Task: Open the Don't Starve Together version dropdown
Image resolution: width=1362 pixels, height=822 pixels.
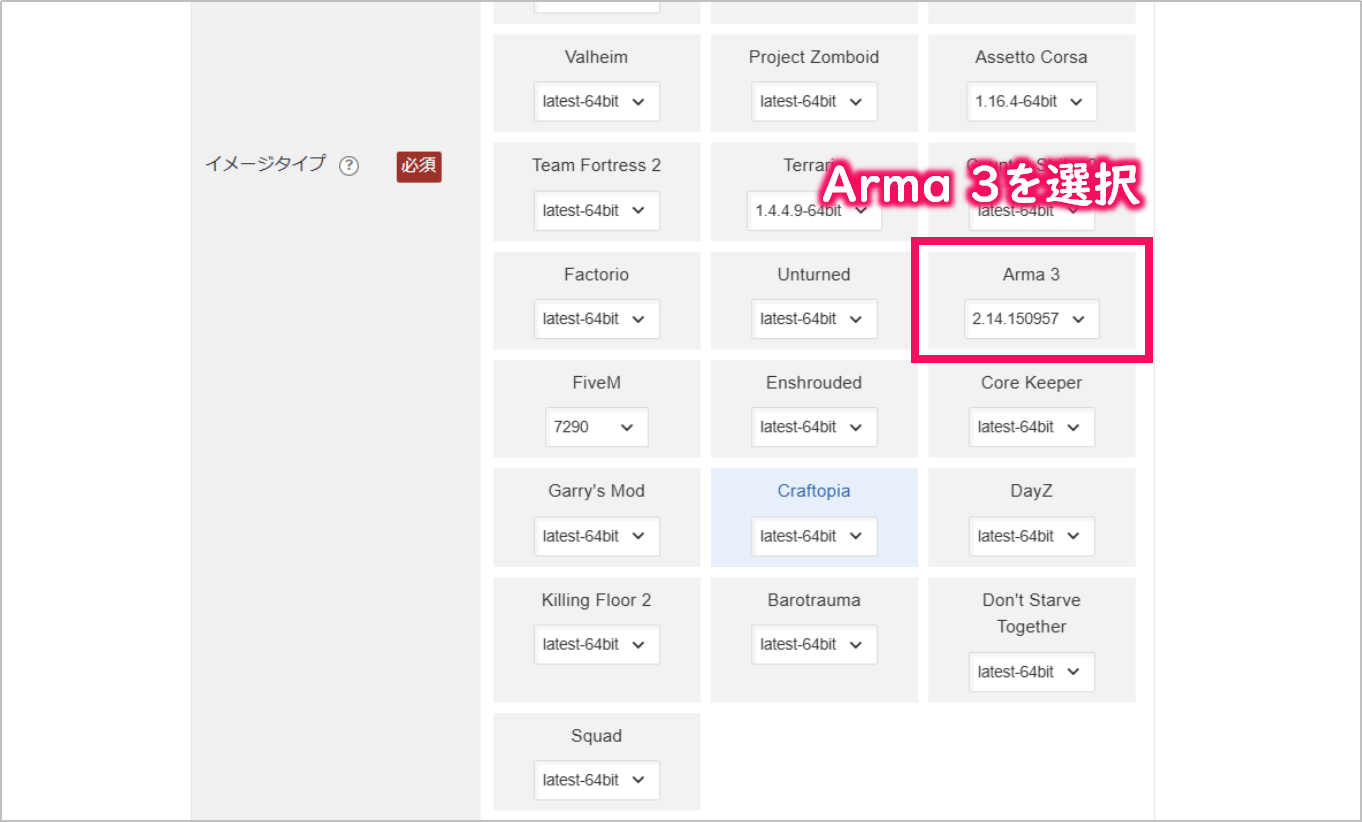Action: click(x=1031, y=672)
